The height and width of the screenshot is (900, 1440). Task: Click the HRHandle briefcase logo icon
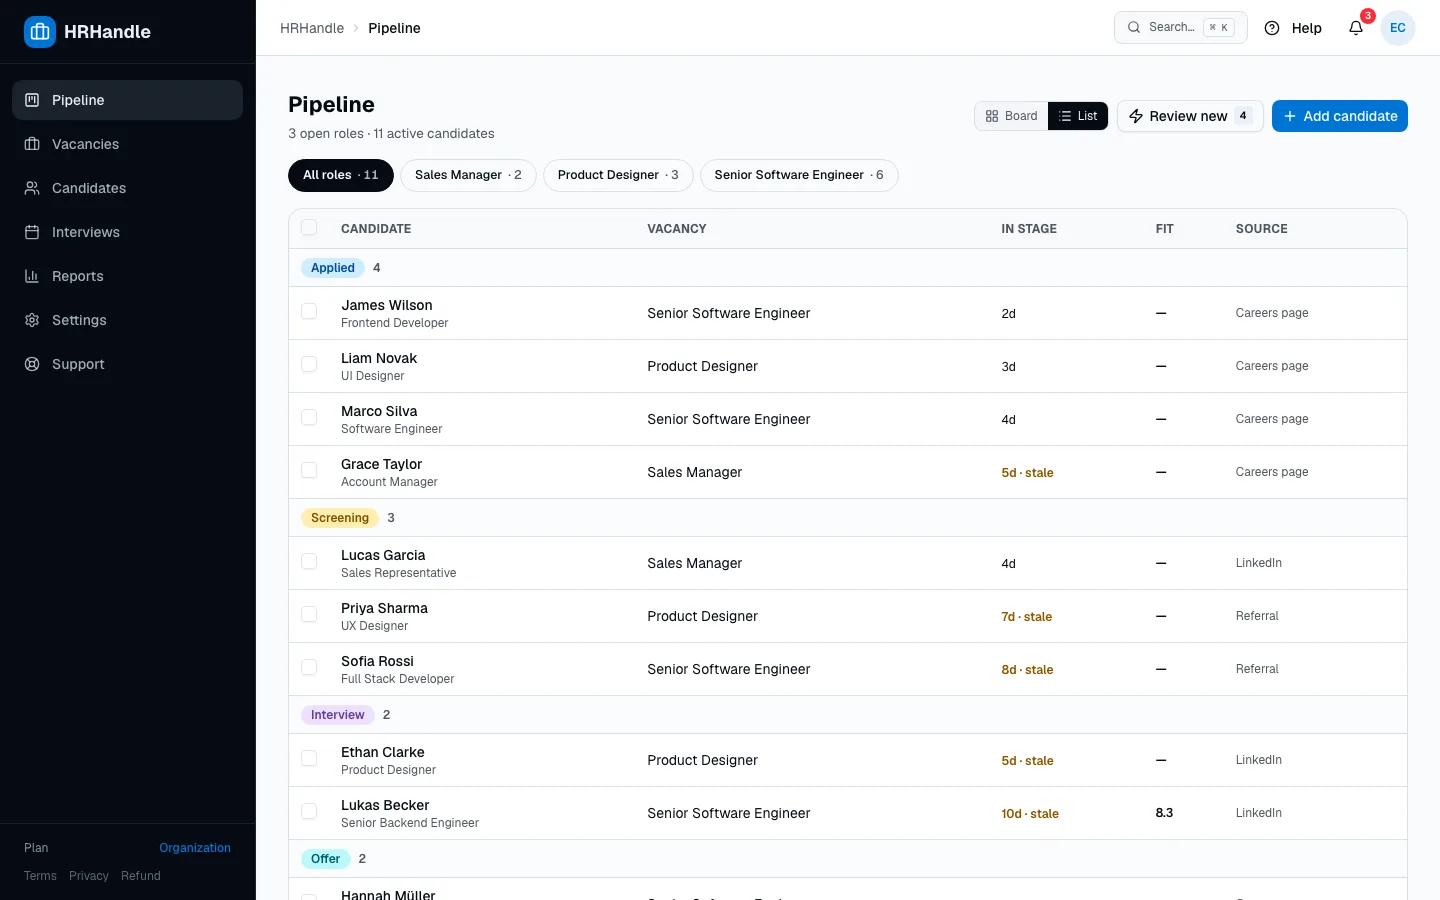pyautogui.click(x=40, y=32)
